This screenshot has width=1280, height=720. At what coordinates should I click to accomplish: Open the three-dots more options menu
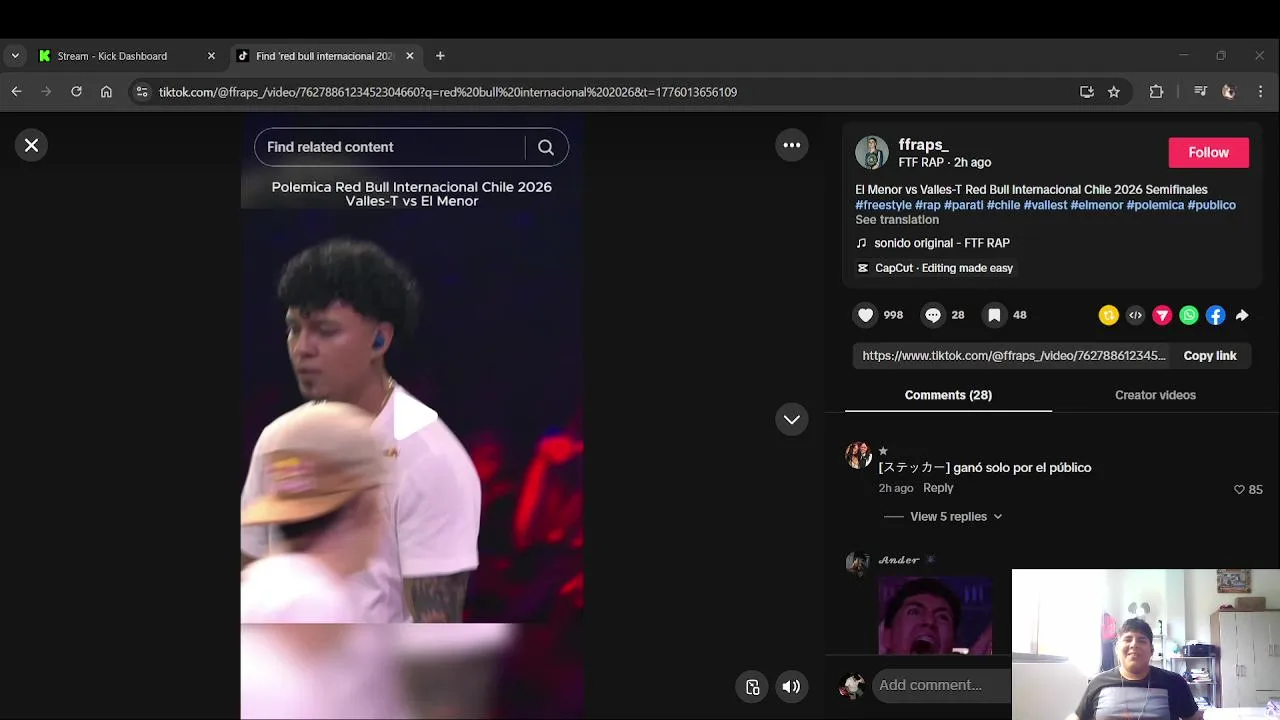791,145
